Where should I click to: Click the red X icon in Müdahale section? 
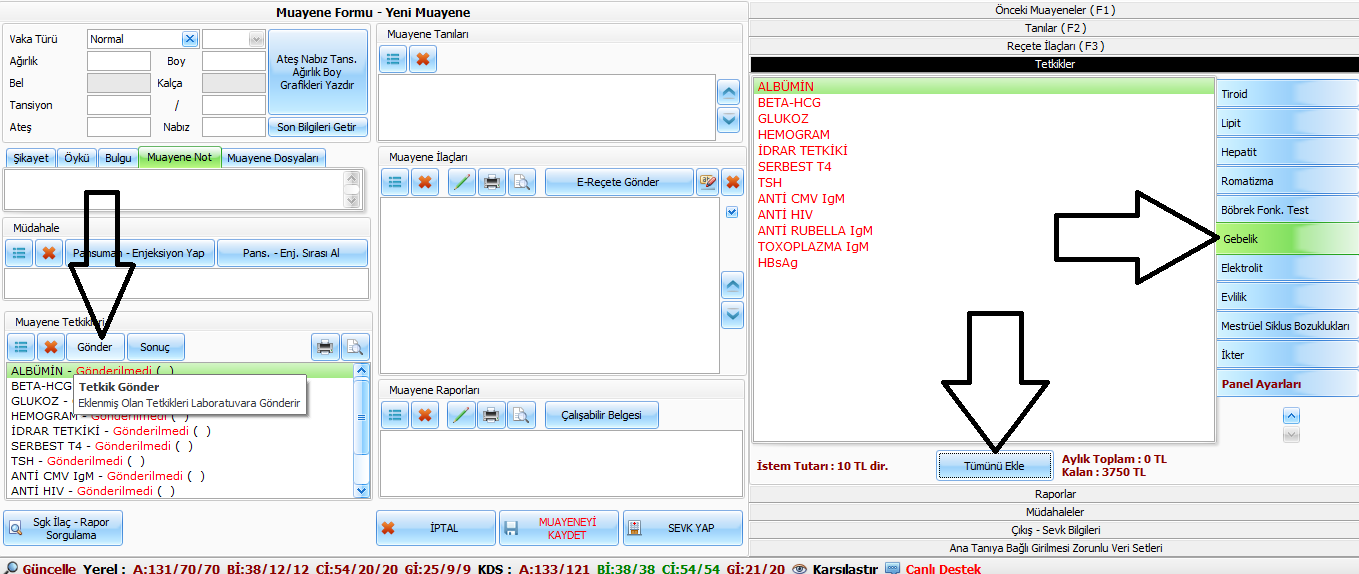[49, 253]
